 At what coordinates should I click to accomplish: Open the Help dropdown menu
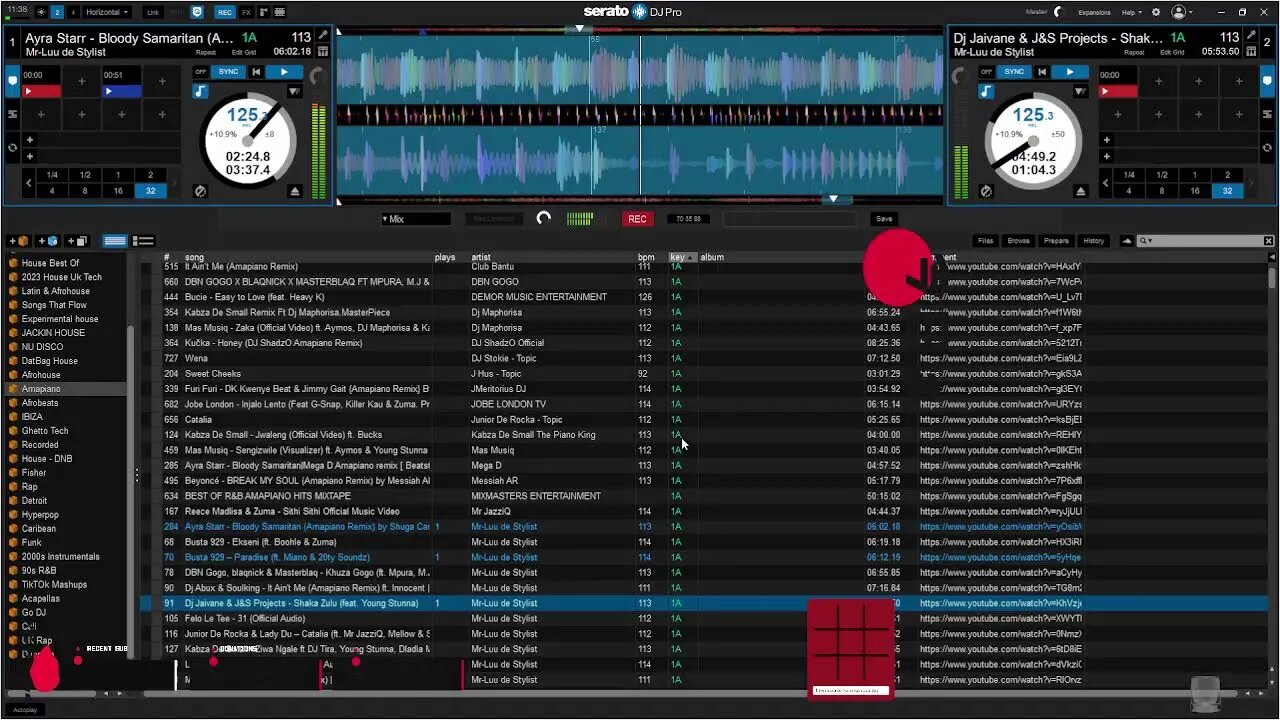(x=1130, y=12)
